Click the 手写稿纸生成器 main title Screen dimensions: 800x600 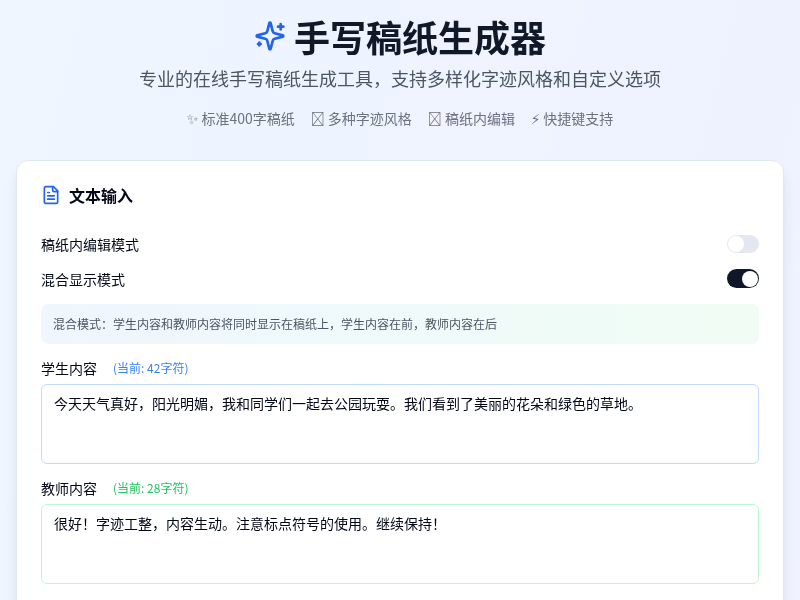[x=420, y=38]
